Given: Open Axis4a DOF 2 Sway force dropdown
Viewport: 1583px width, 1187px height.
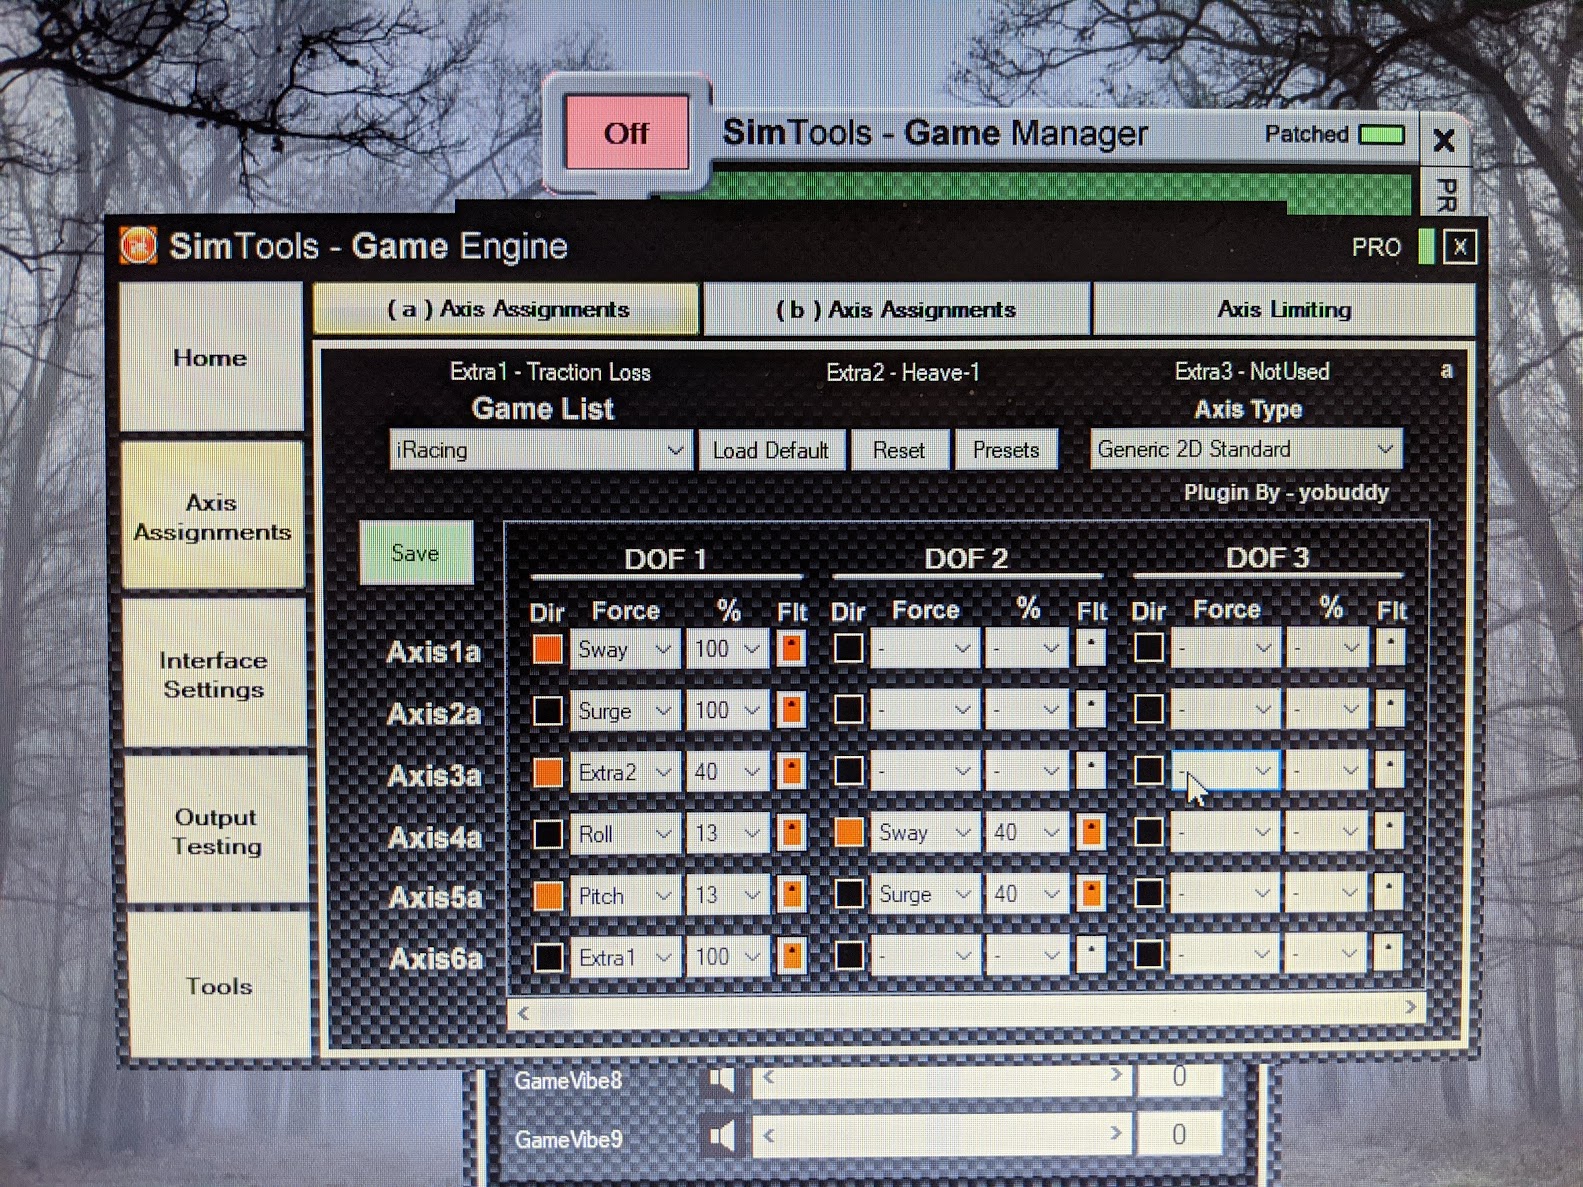Looking at the screenshot, I should coord(925,832).
